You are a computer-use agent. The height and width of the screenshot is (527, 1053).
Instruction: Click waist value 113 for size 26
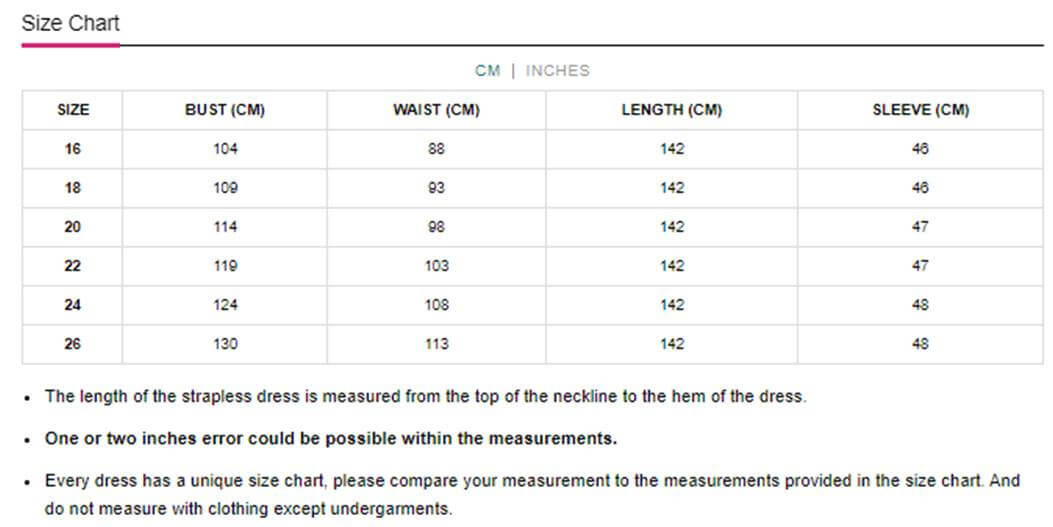coord(436,344)
